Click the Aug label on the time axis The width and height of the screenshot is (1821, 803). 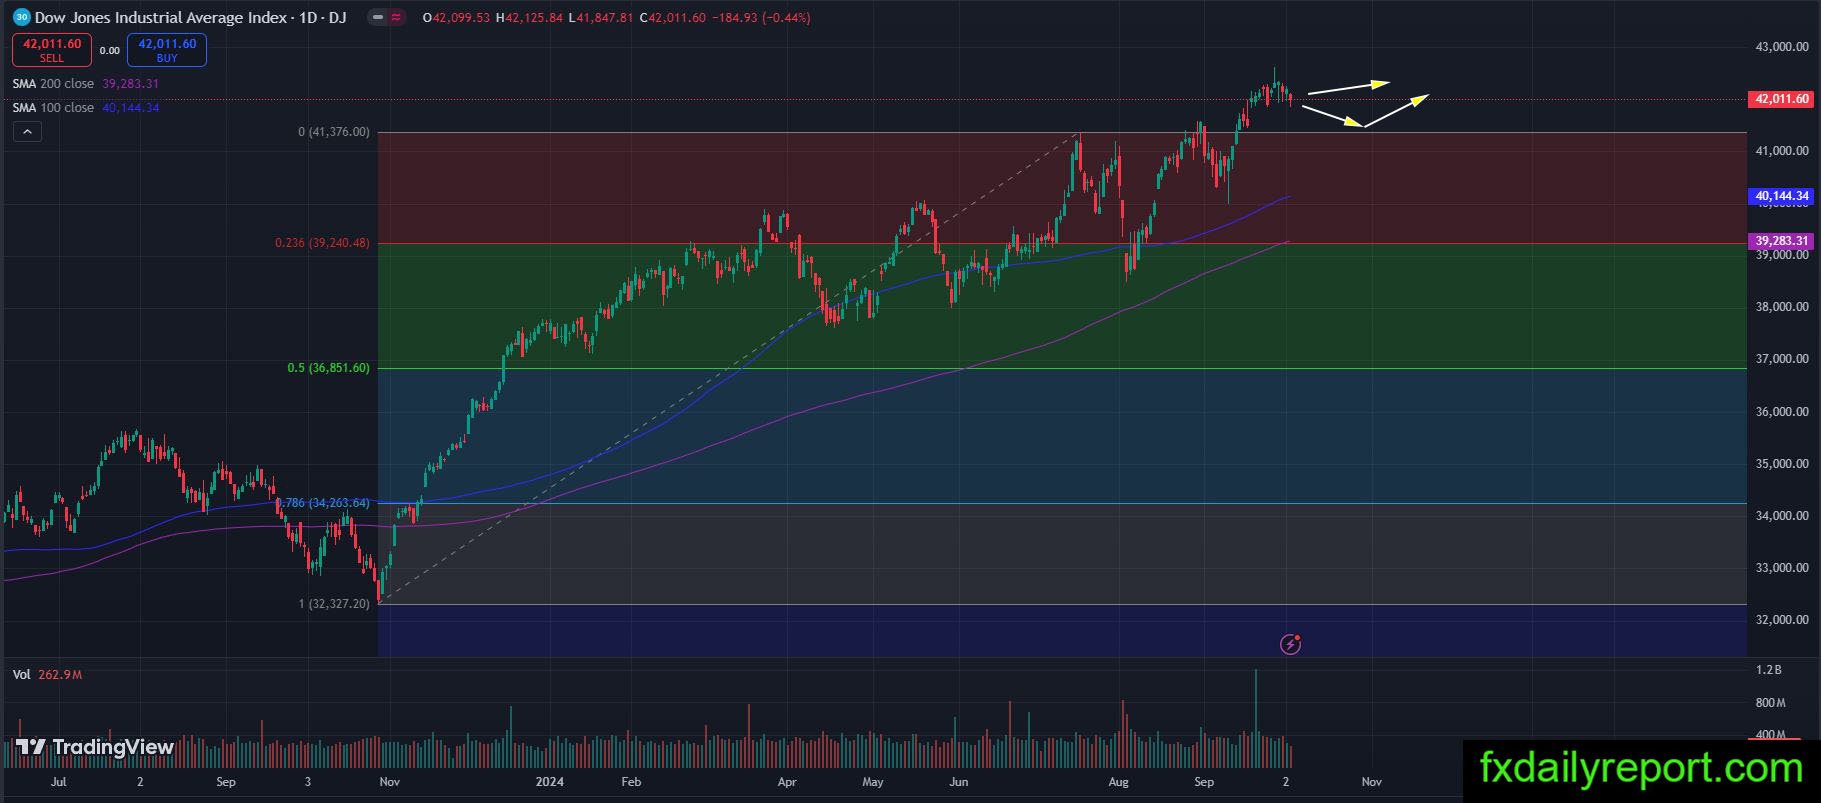pos(1118,782)
